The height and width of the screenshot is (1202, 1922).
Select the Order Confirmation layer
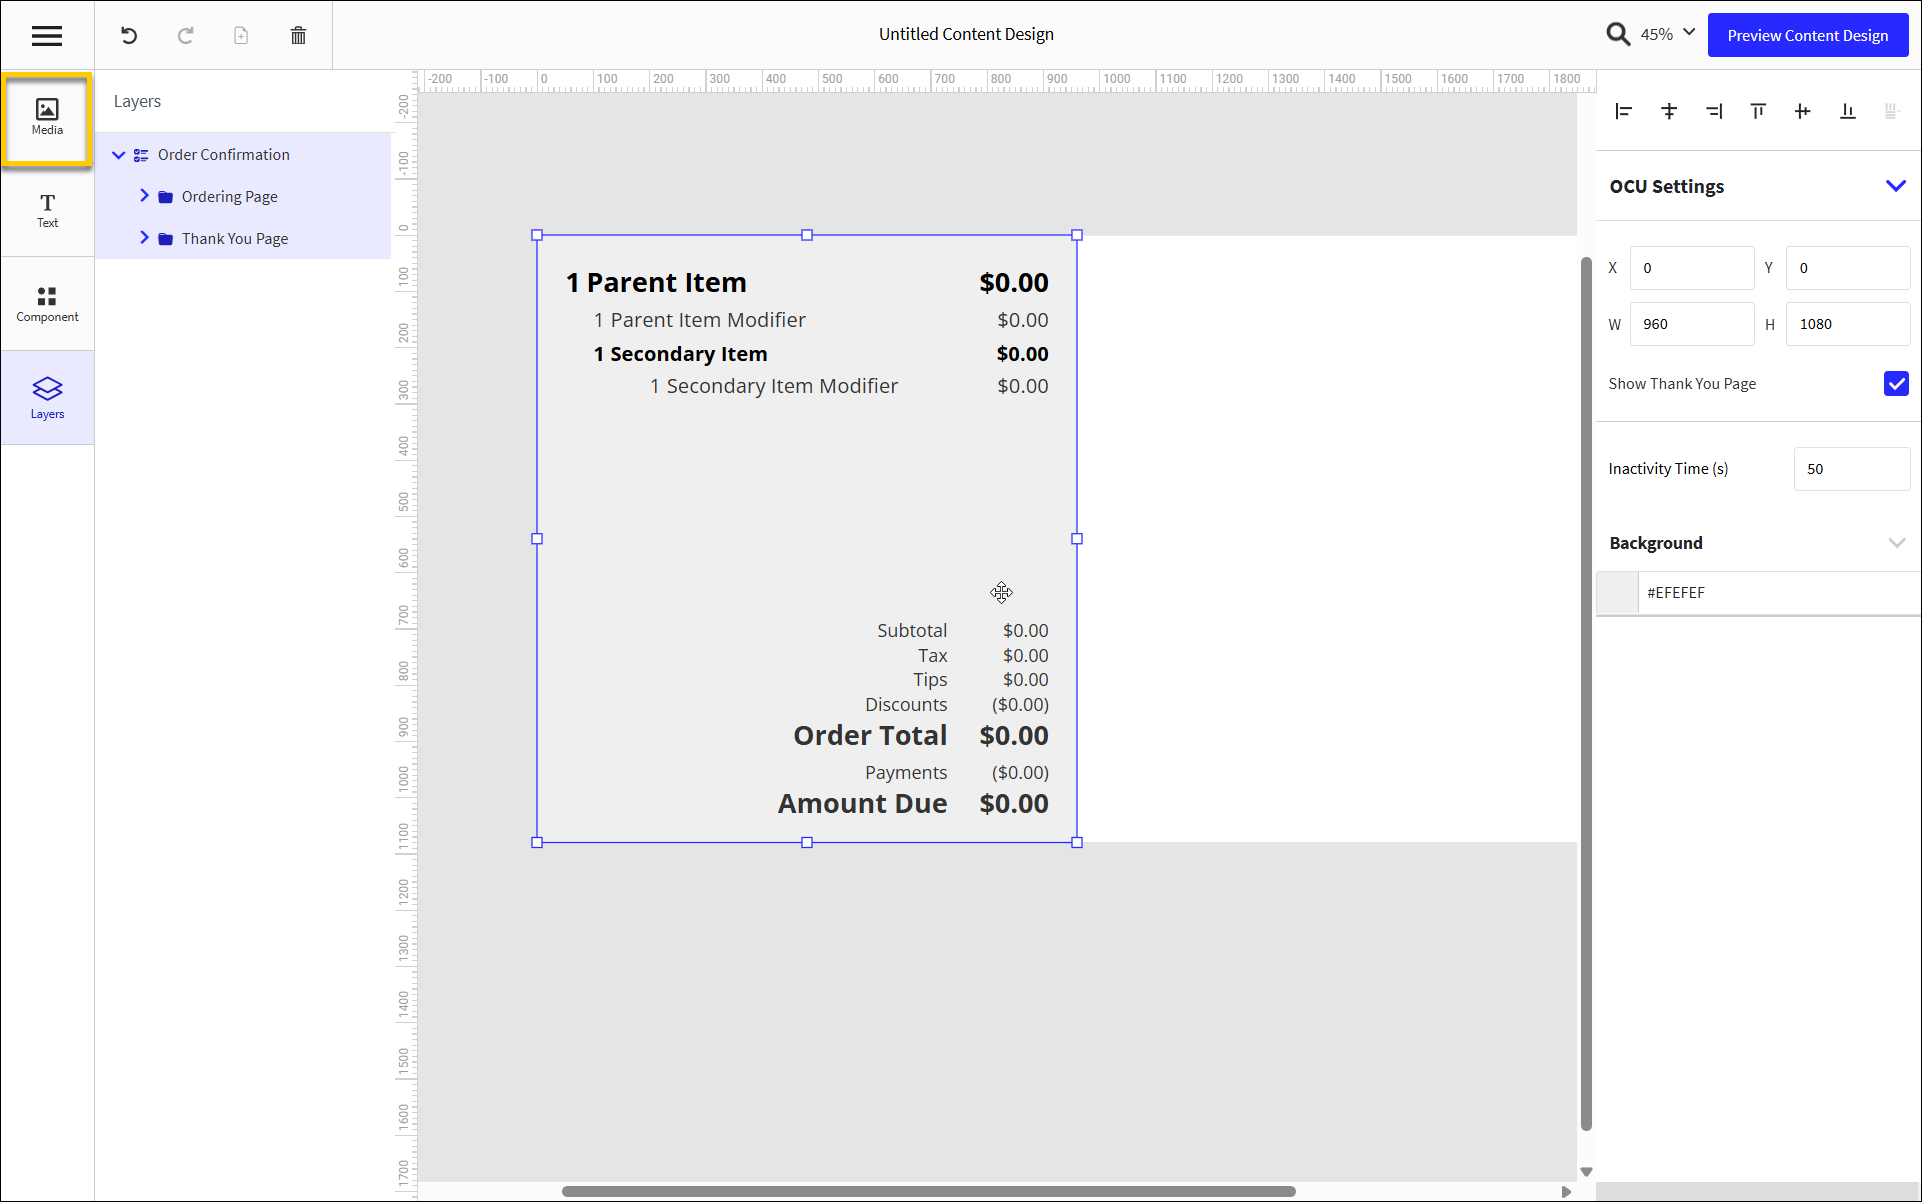pyautogui.click(x=224, y=155)
